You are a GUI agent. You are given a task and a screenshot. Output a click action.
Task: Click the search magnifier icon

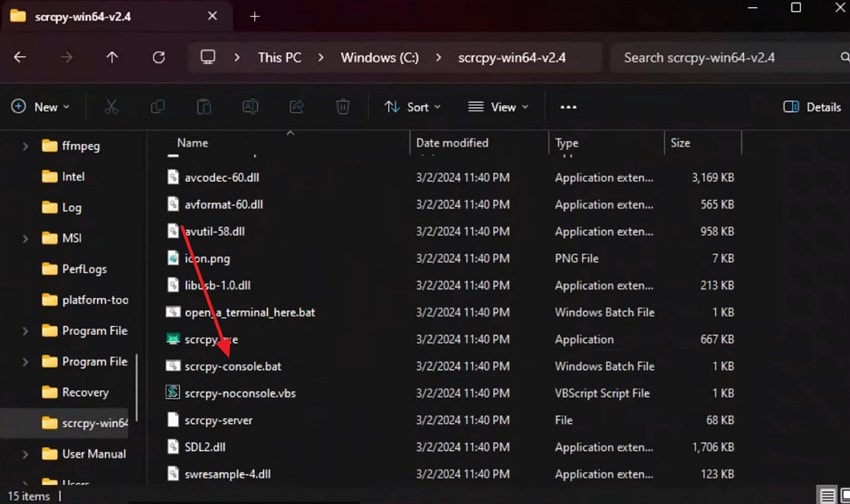pyautogui.click(x=845, y=57)
